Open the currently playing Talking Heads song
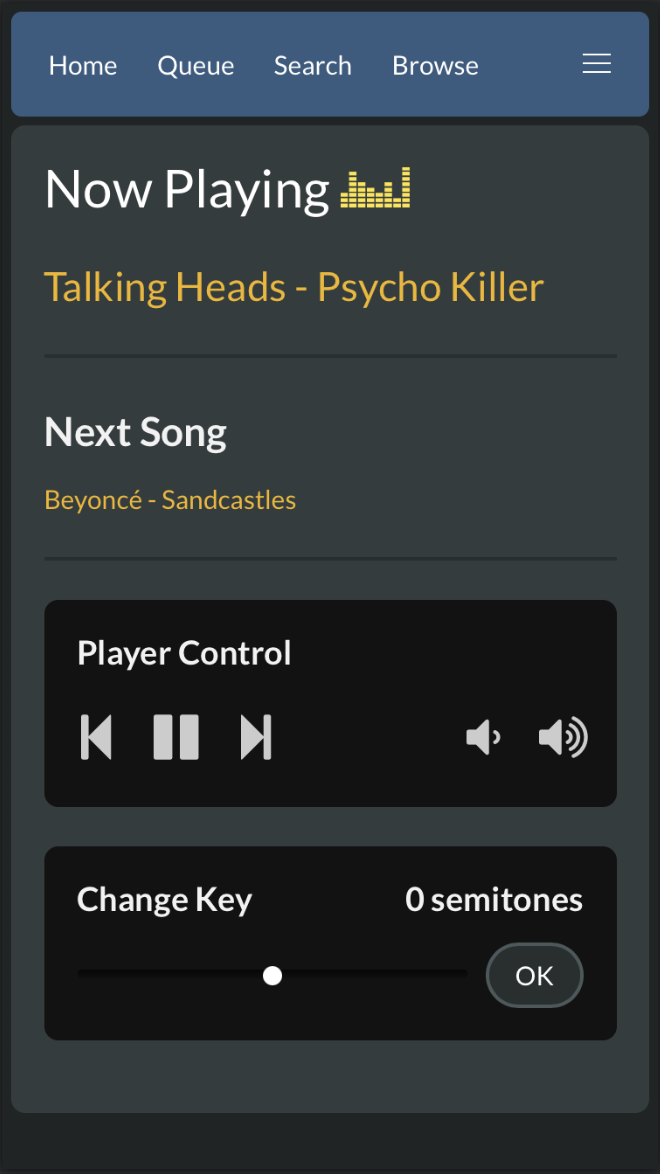Viewport: 660px width, 1174px height. 293,287
